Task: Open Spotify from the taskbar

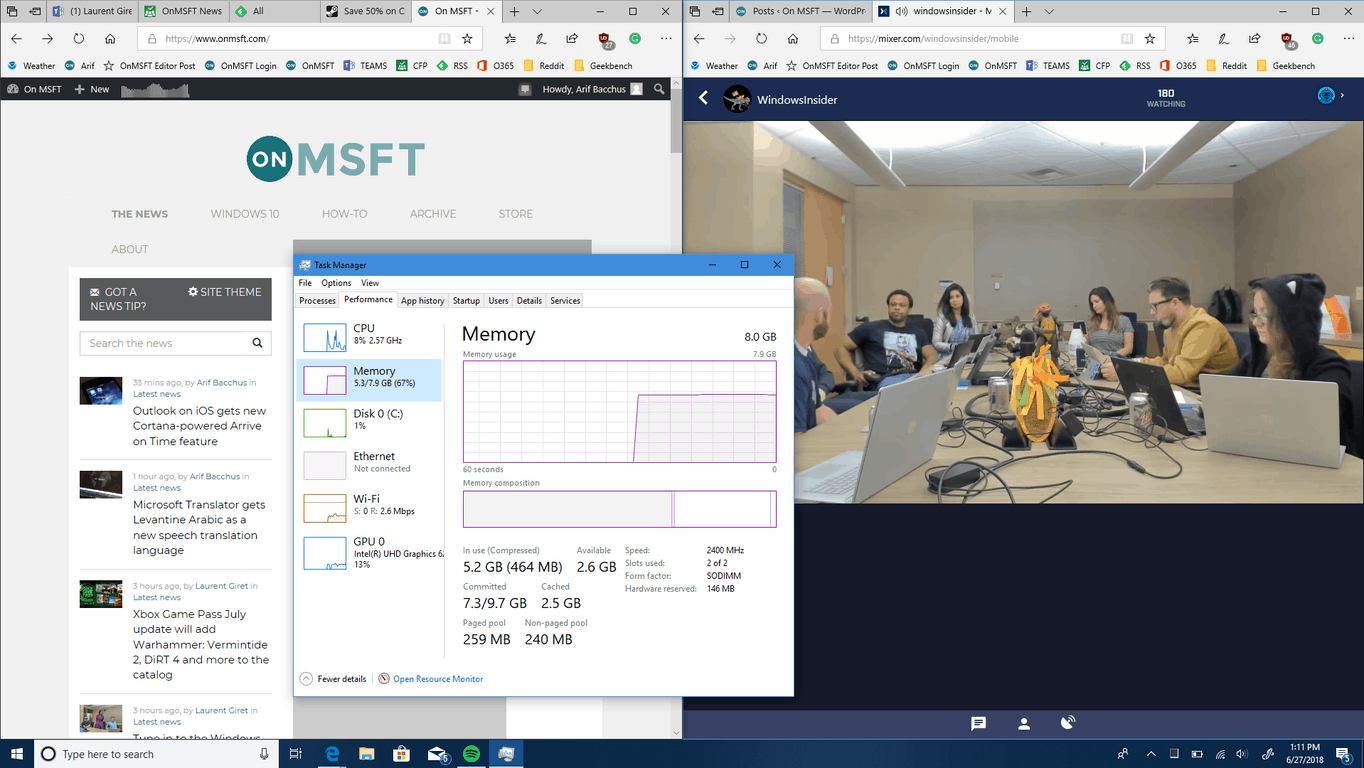Action: [471, 754]
